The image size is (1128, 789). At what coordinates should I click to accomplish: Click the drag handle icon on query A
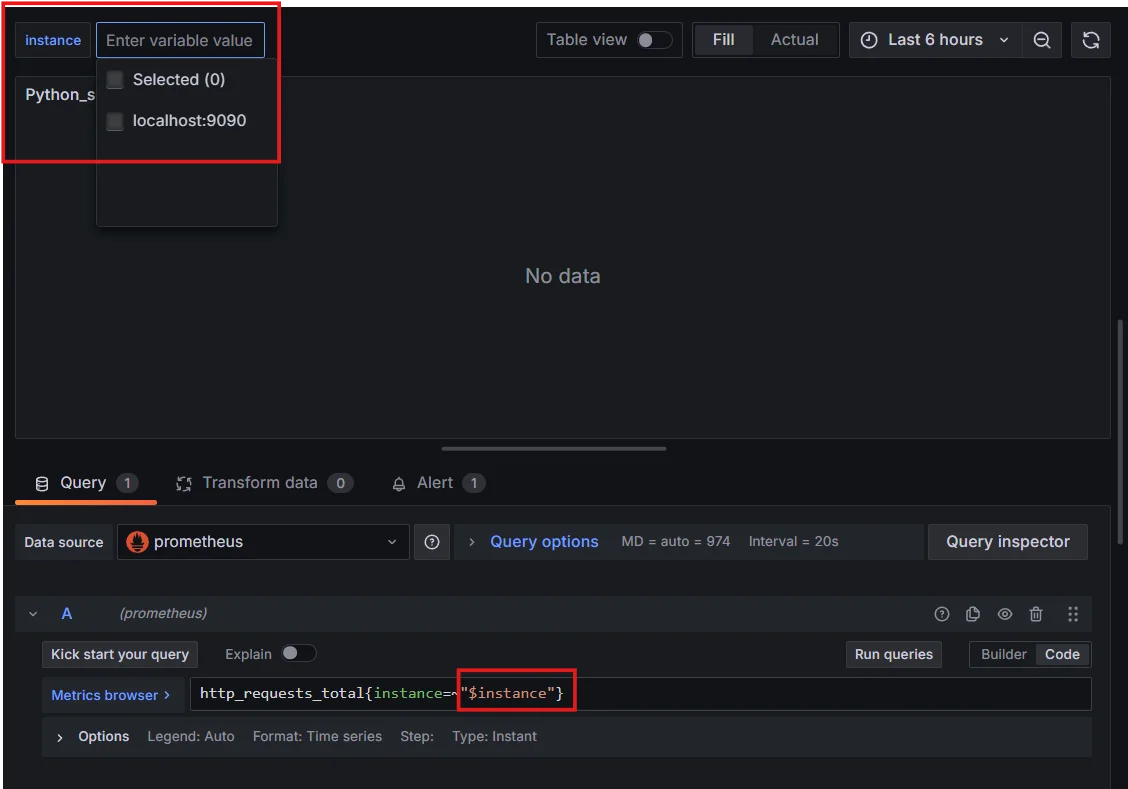tap(1073, 614)
